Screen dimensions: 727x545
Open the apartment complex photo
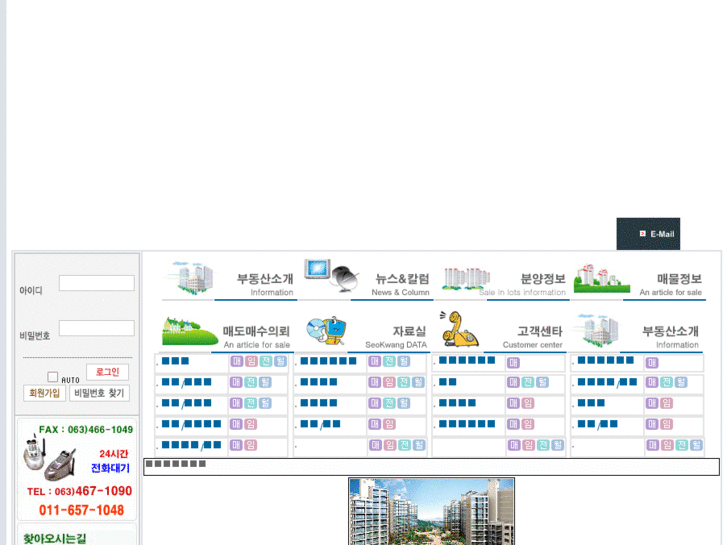(431, 512)
